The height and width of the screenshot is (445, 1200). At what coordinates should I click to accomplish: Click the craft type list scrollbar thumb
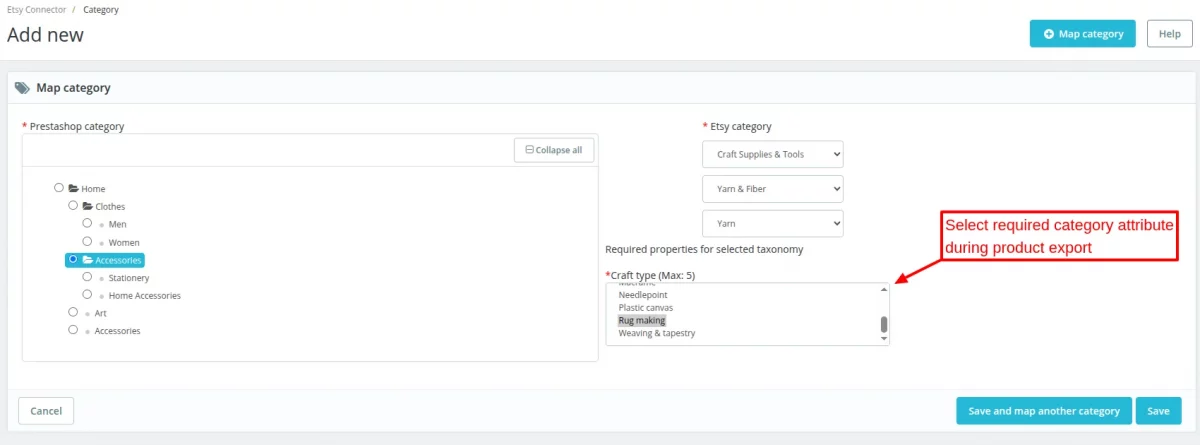pos(883,325)
